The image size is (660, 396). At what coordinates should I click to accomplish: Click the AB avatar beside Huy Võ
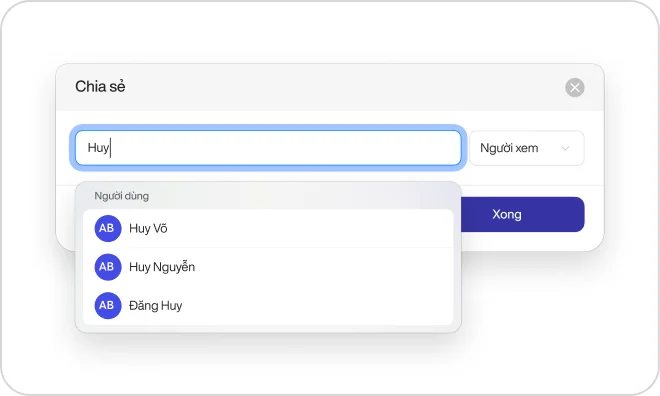click(x=108, y=228)
